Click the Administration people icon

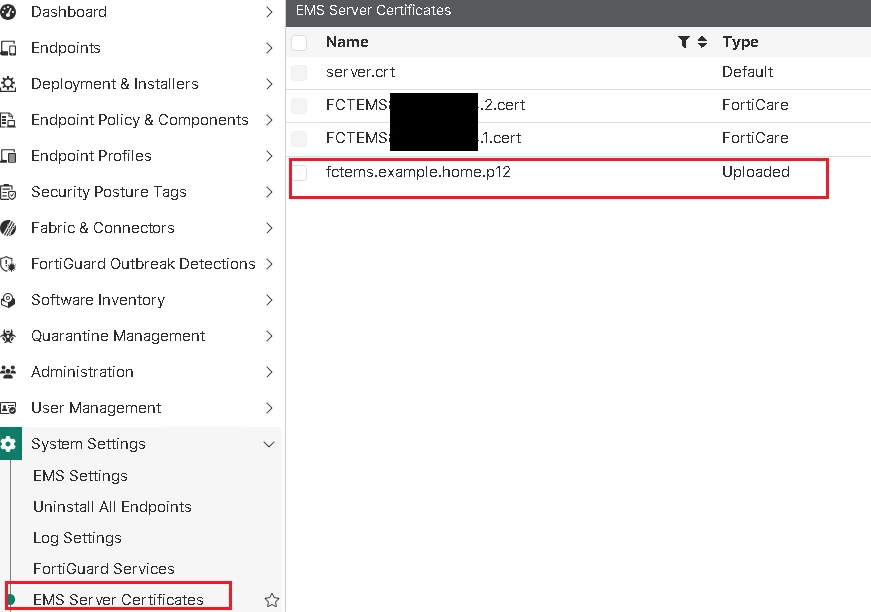[x=8, y=372]
